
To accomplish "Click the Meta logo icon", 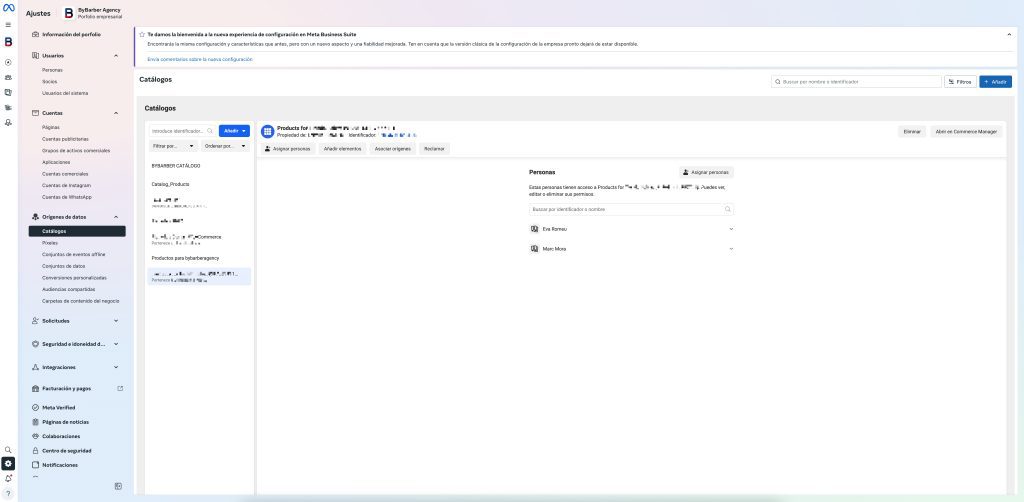I will pyautogui.click(x=8, y=8).
